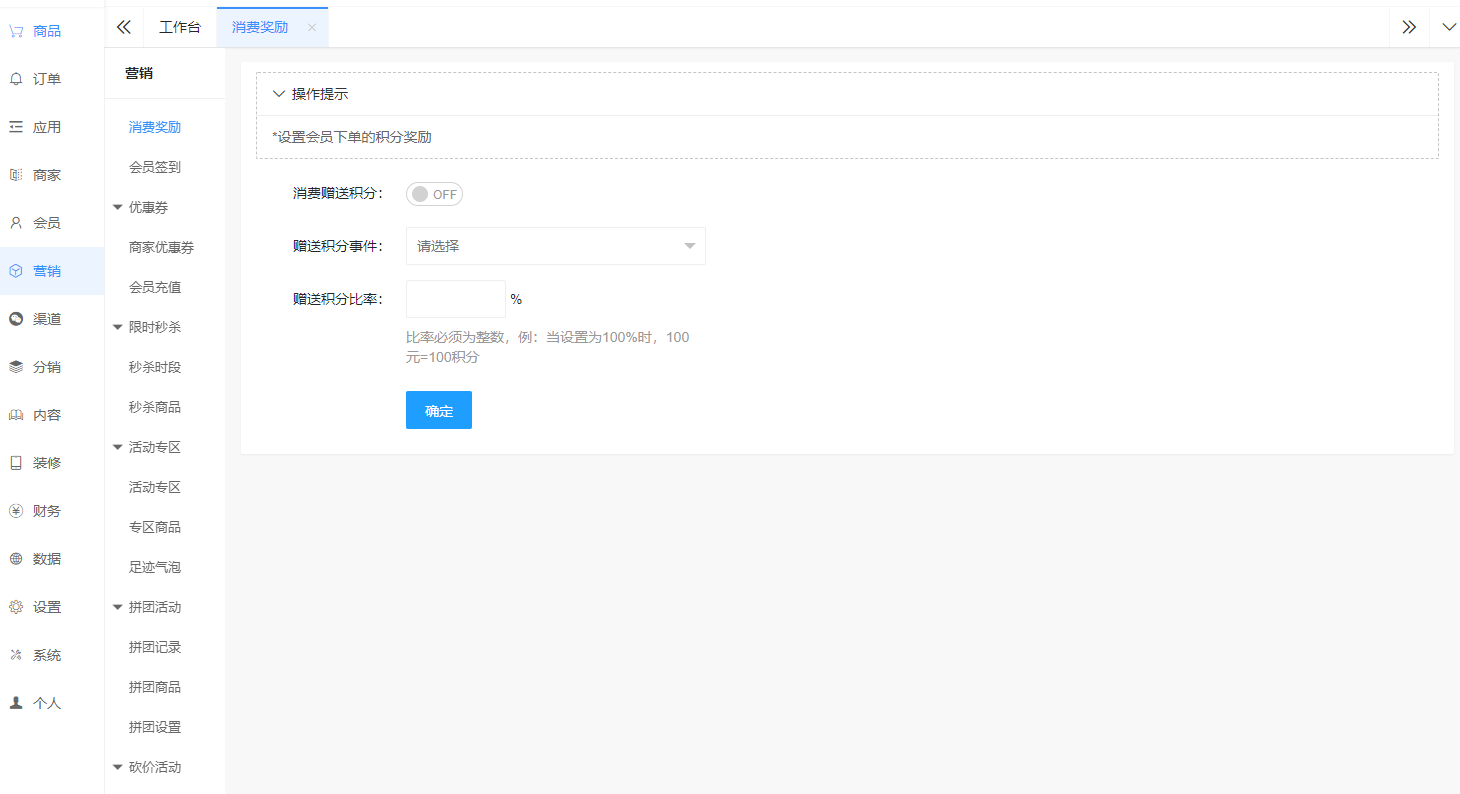This screenshot has width=1460, height=794.
Task: Open 秒杀商品 in the submenu
Action: pos(155,407)
